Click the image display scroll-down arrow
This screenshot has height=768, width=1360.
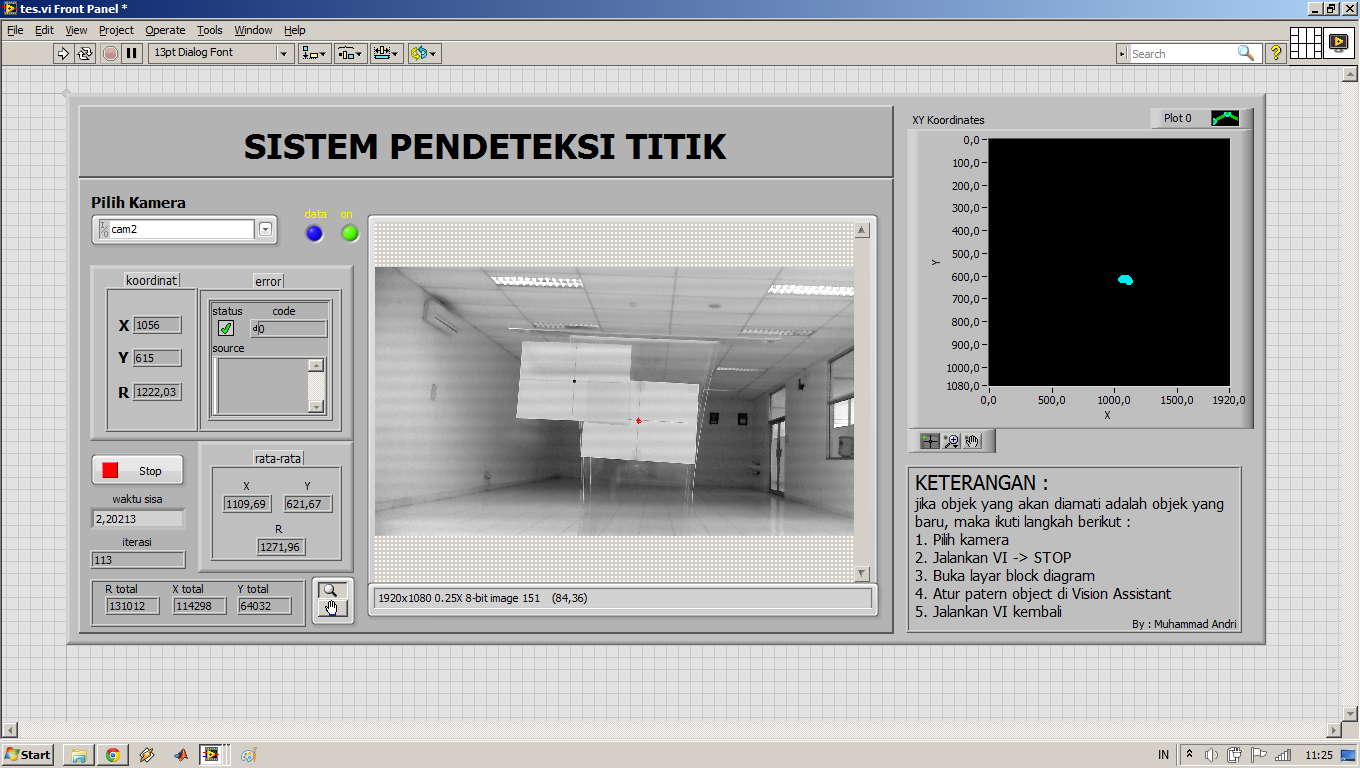tap(862, 573)
